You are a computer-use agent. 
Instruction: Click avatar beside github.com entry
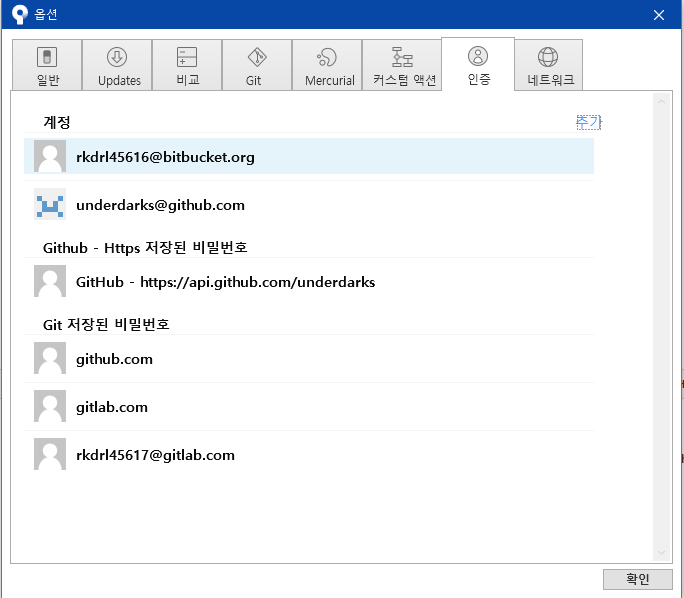point(50,359)
